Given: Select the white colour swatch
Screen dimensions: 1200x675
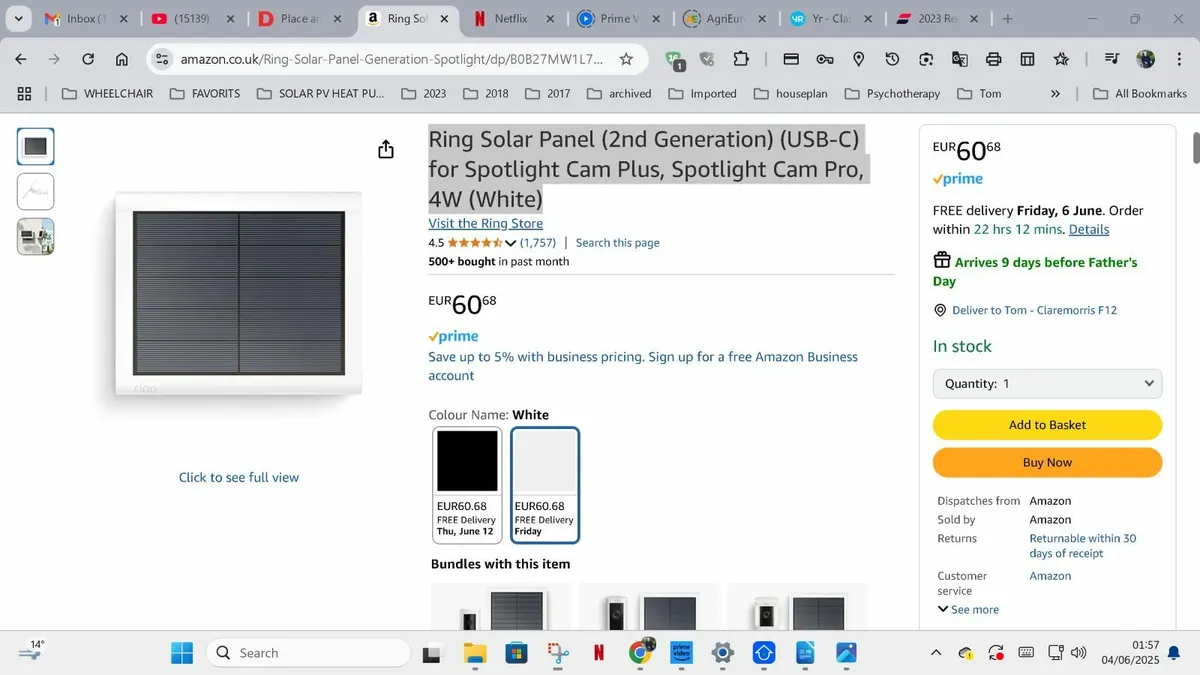Looking at the screenshot, I should [545, 485].
